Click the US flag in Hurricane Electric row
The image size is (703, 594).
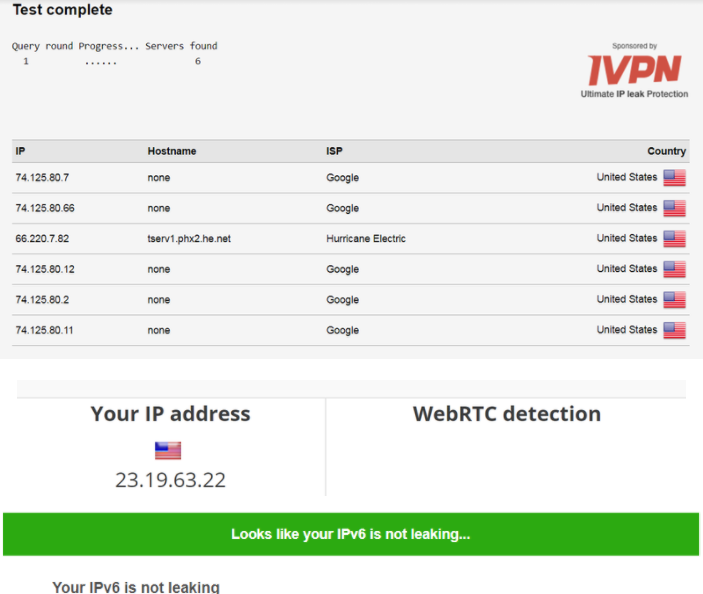[x=674, y=238]
